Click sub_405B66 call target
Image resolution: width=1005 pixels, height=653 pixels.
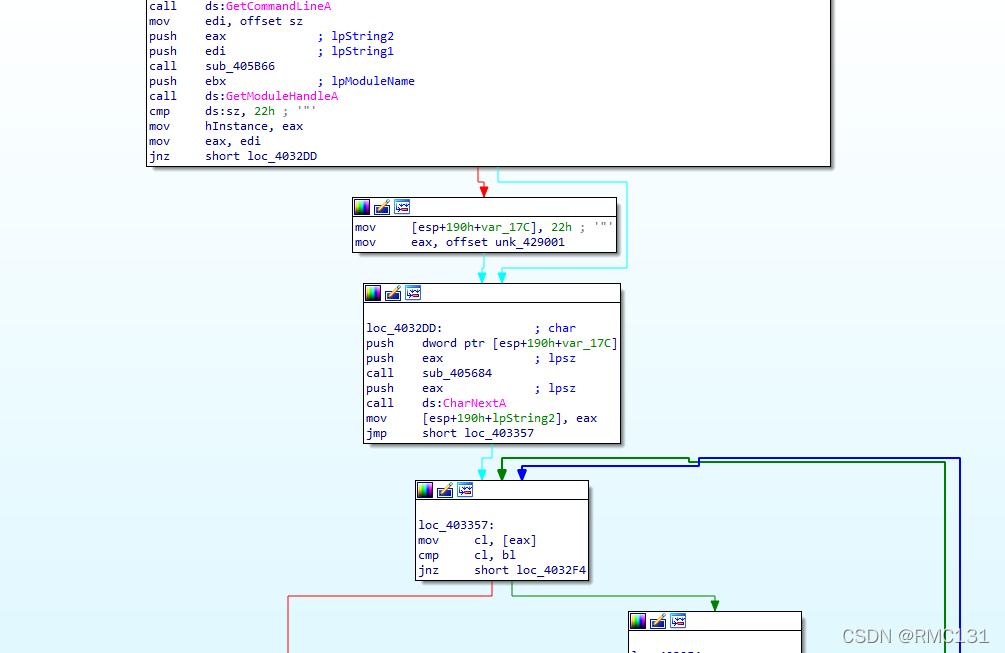(x=240, y=66)
